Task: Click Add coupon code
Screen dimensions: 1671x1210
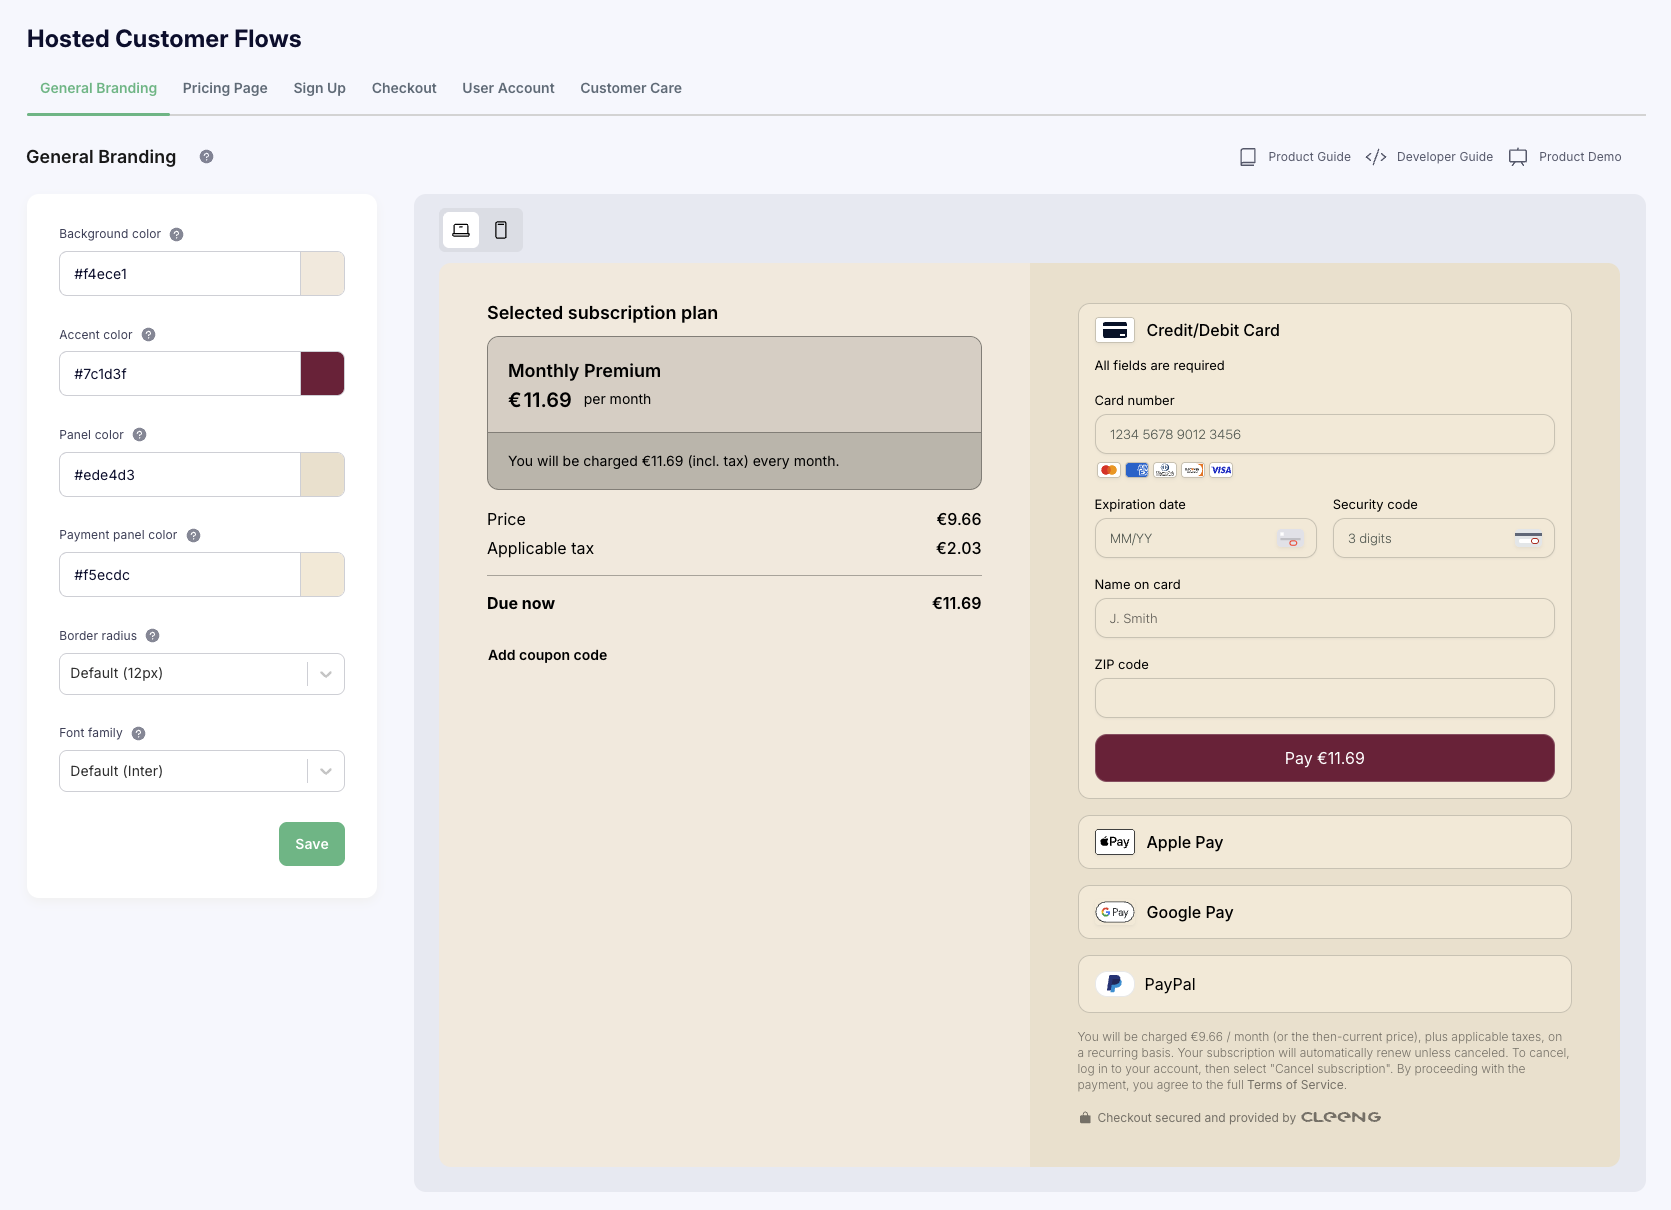Action: coord(547,655)
